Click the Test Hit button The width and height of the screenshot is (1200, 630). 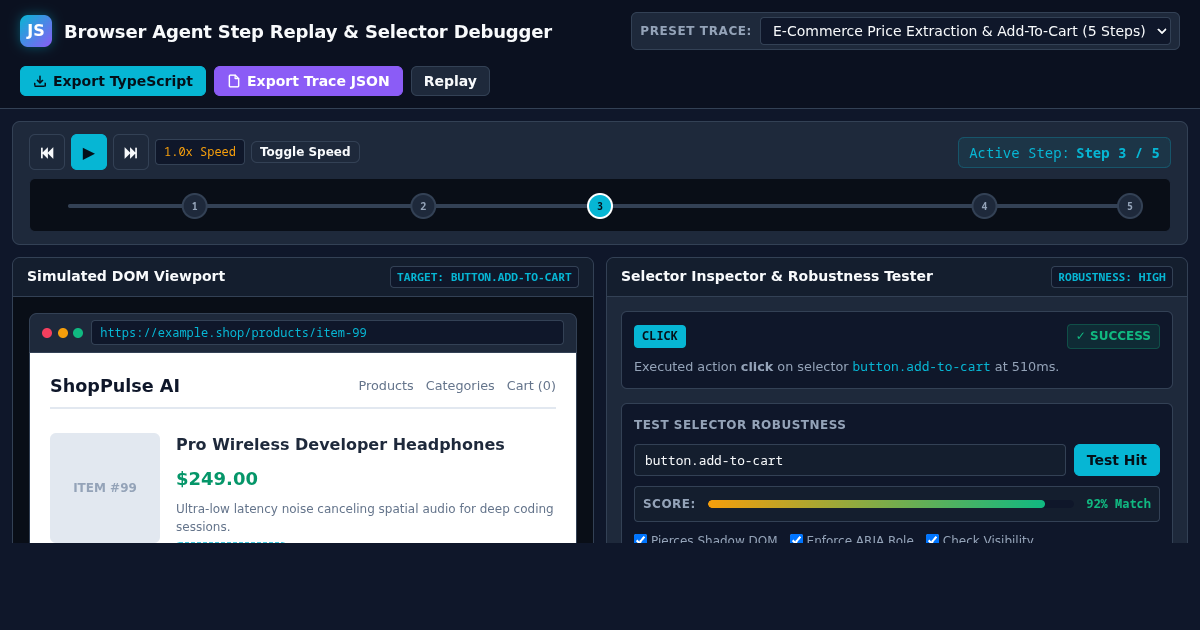(x=1117, y=460)
